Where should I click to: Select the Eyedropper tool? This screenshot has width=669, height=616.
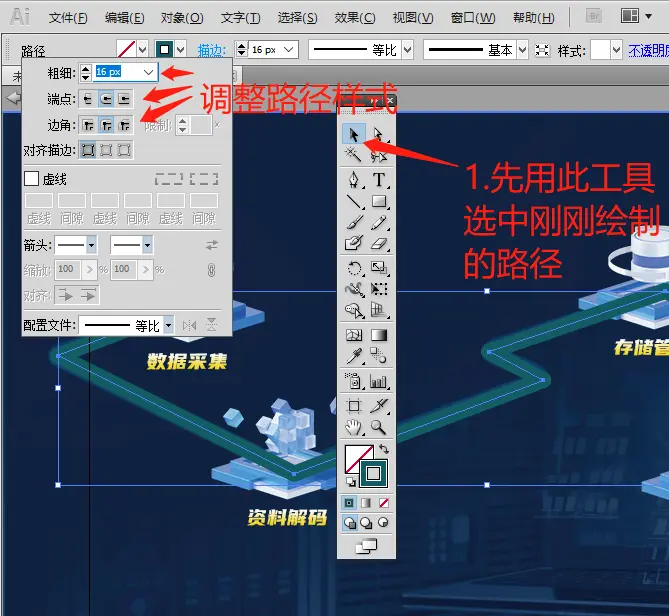[x=354, y=356]
